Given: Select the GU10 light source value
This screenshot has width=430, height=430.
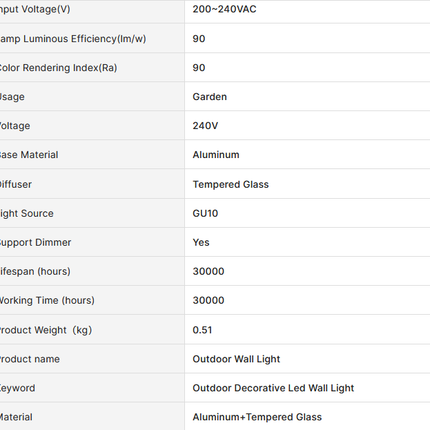Looking at the screenshot, I should point(205,213).
